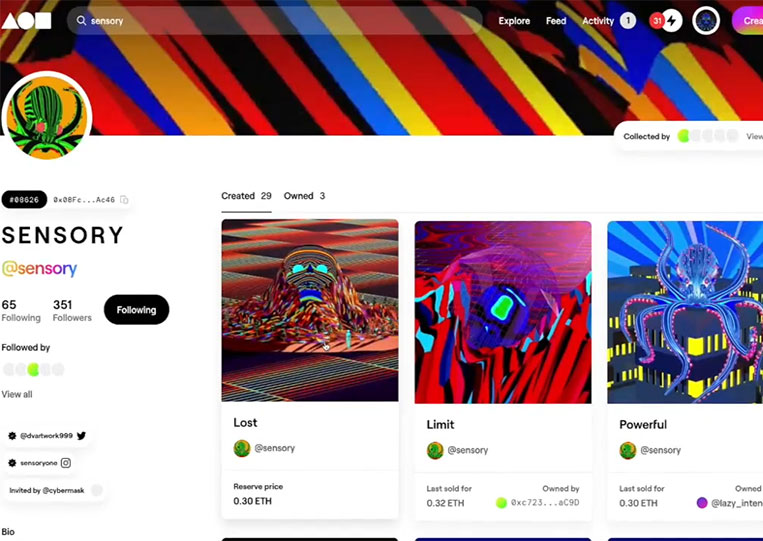Open the Sensory profile picture
This screenshot has width=763, height=541.
[x=47, y=117]
